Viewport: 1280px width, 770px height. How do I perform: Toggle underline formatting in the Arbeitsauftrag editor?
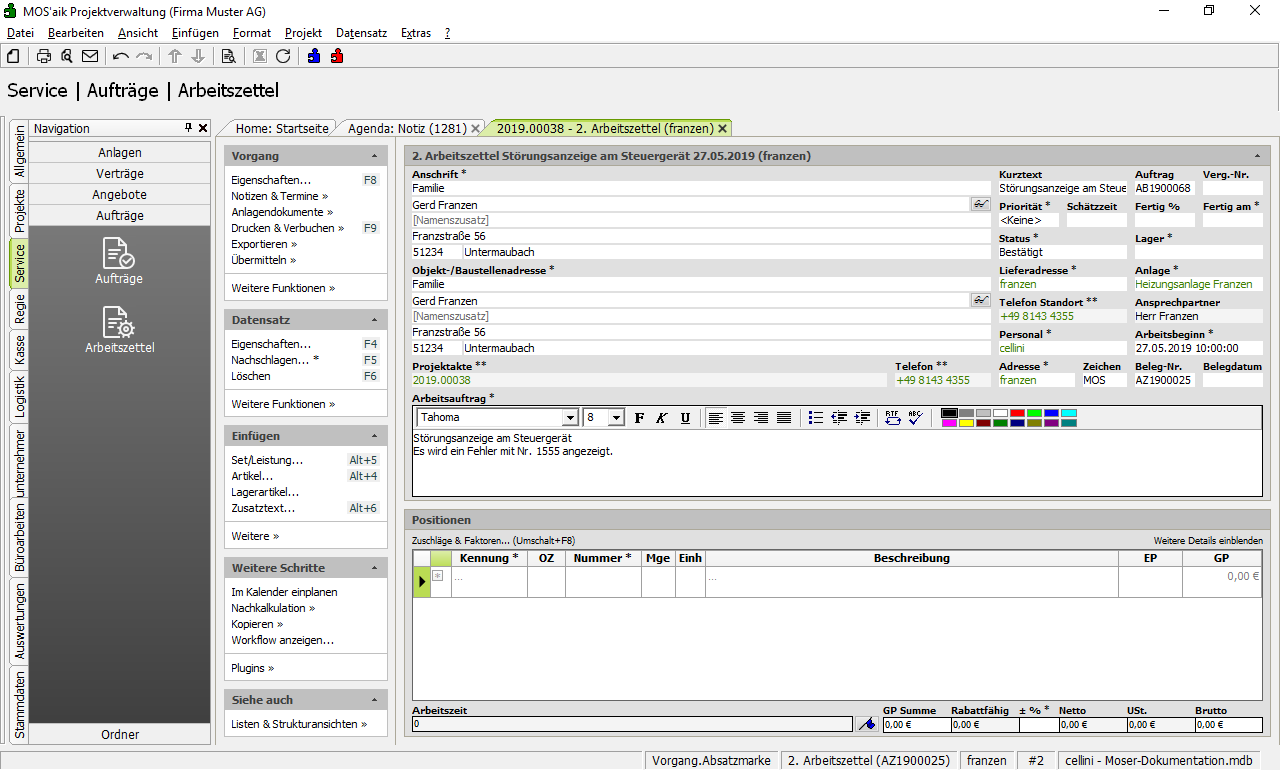[685, 418]
